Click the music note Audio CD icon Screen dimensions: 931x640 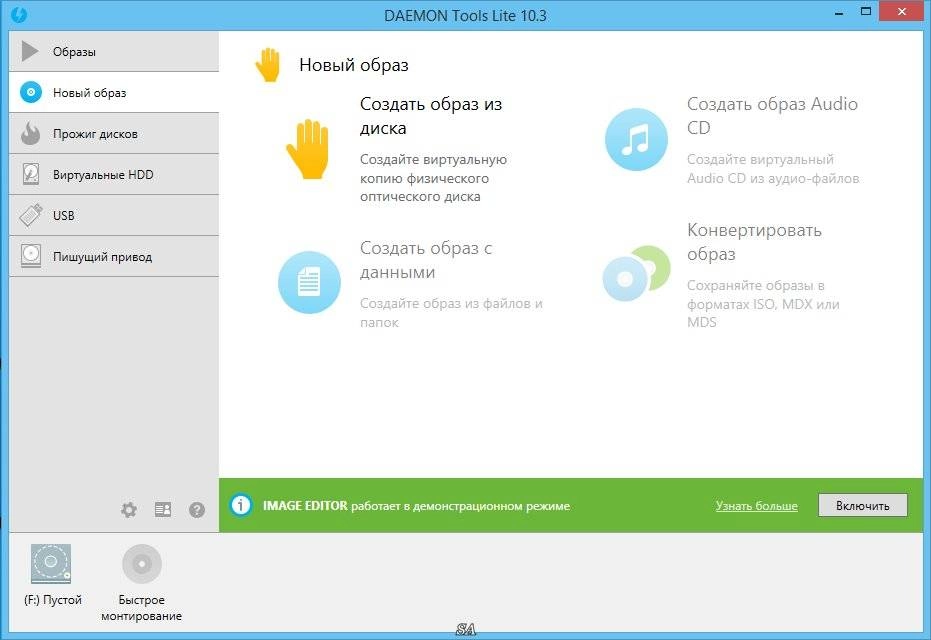pyautogui.click(x=636, y=140)
